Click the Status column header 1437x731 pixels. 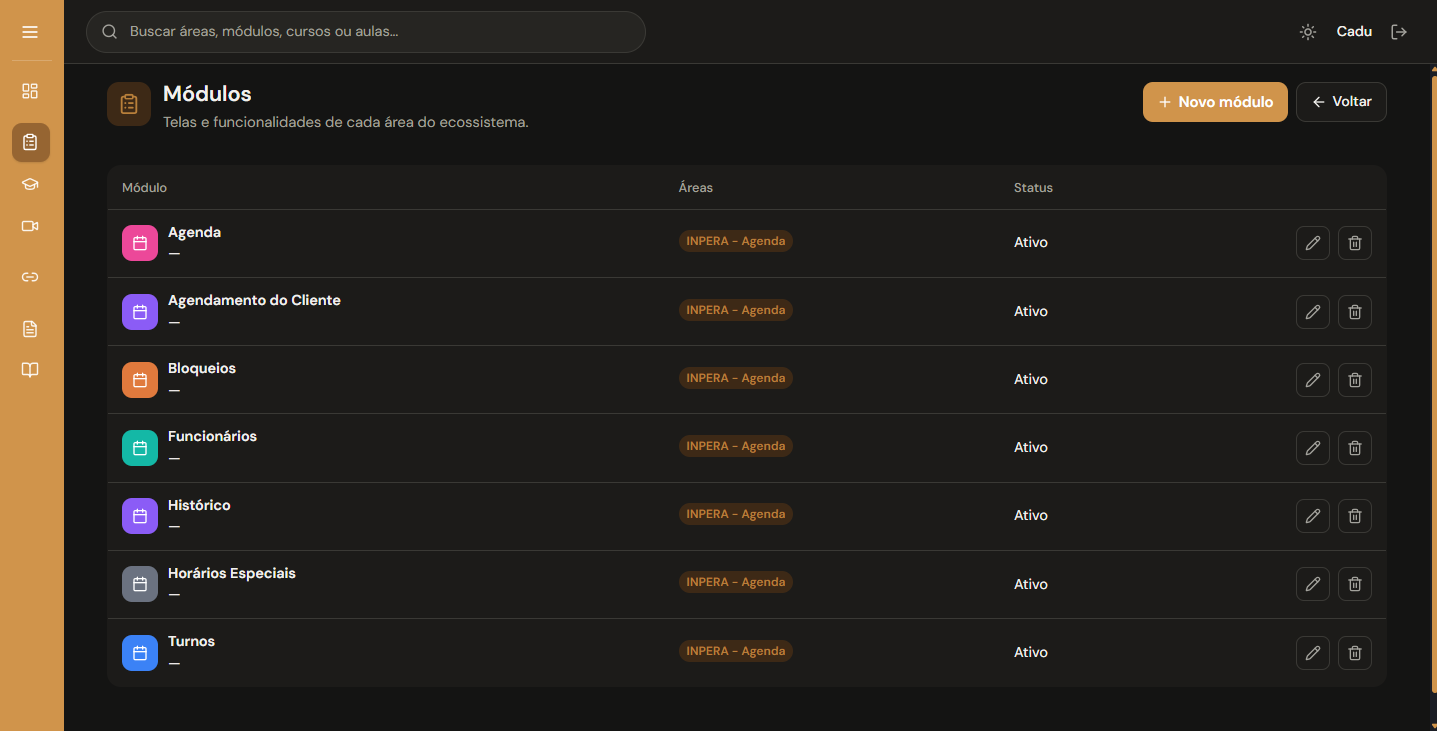1033,188
